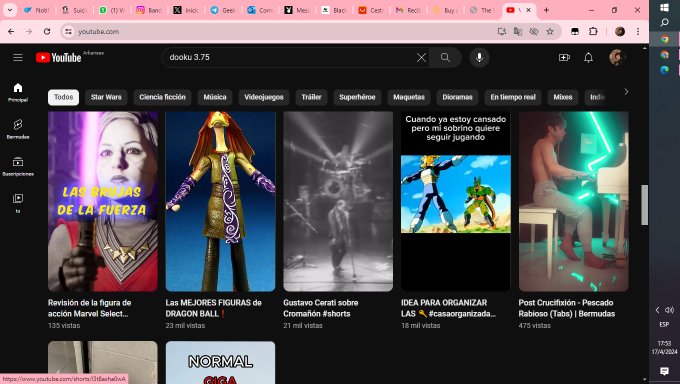Image resolution: width=680 pixels, height=384 pixels.
Task: Switch to the Instagram tab
Action: click(149, 10)
